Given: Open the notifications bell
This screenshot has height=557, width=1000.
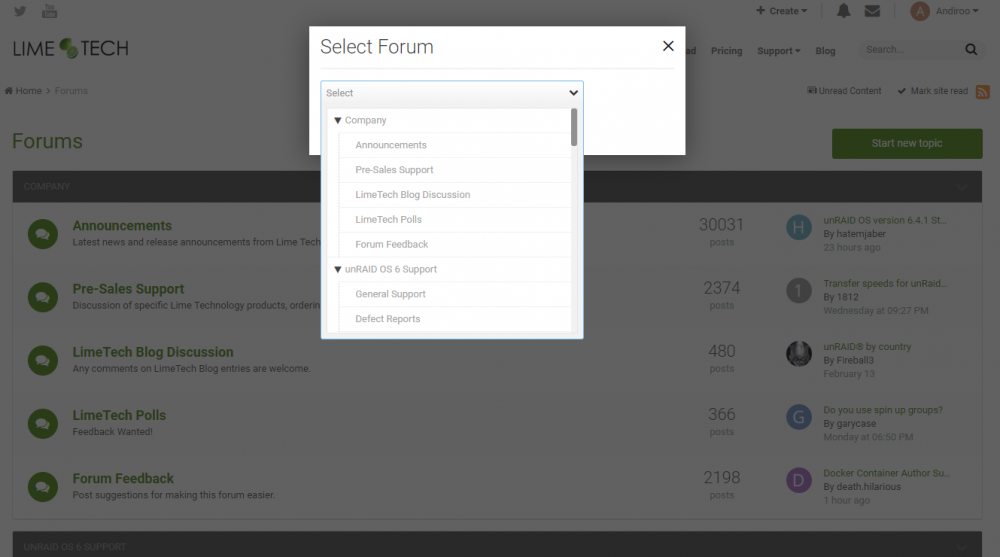Looking at the screenshot, I should pos(843,11).
